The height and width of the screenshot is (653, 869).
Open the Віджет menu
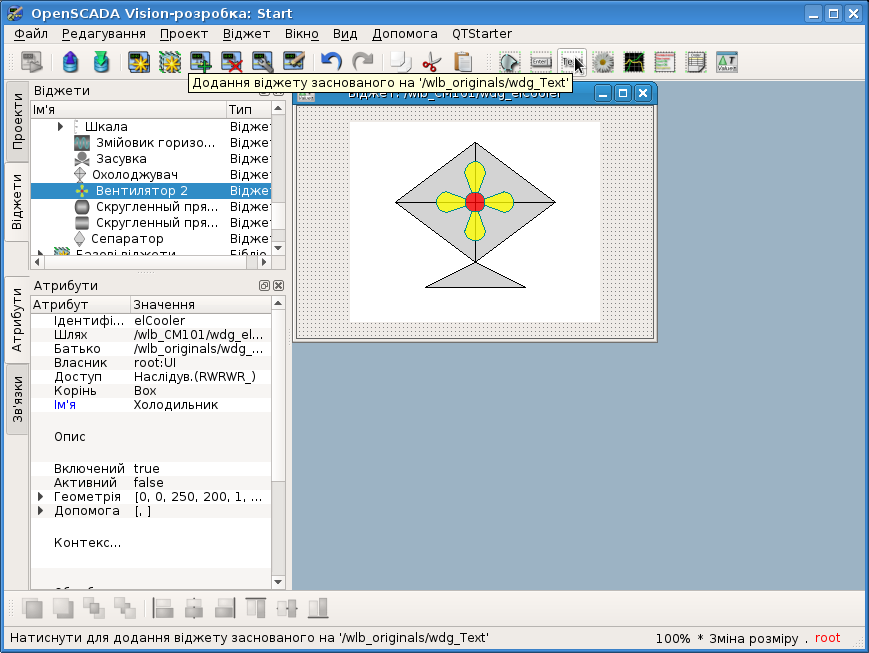[246, 34]
